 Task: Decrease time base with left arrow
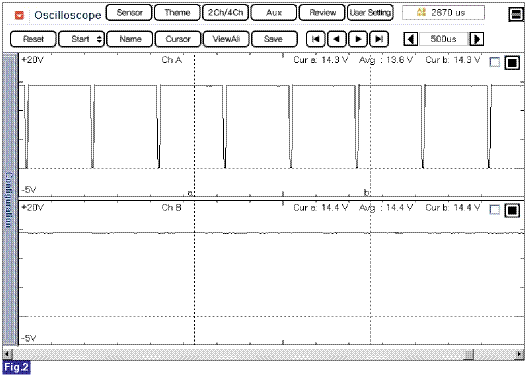click(411, 39)
